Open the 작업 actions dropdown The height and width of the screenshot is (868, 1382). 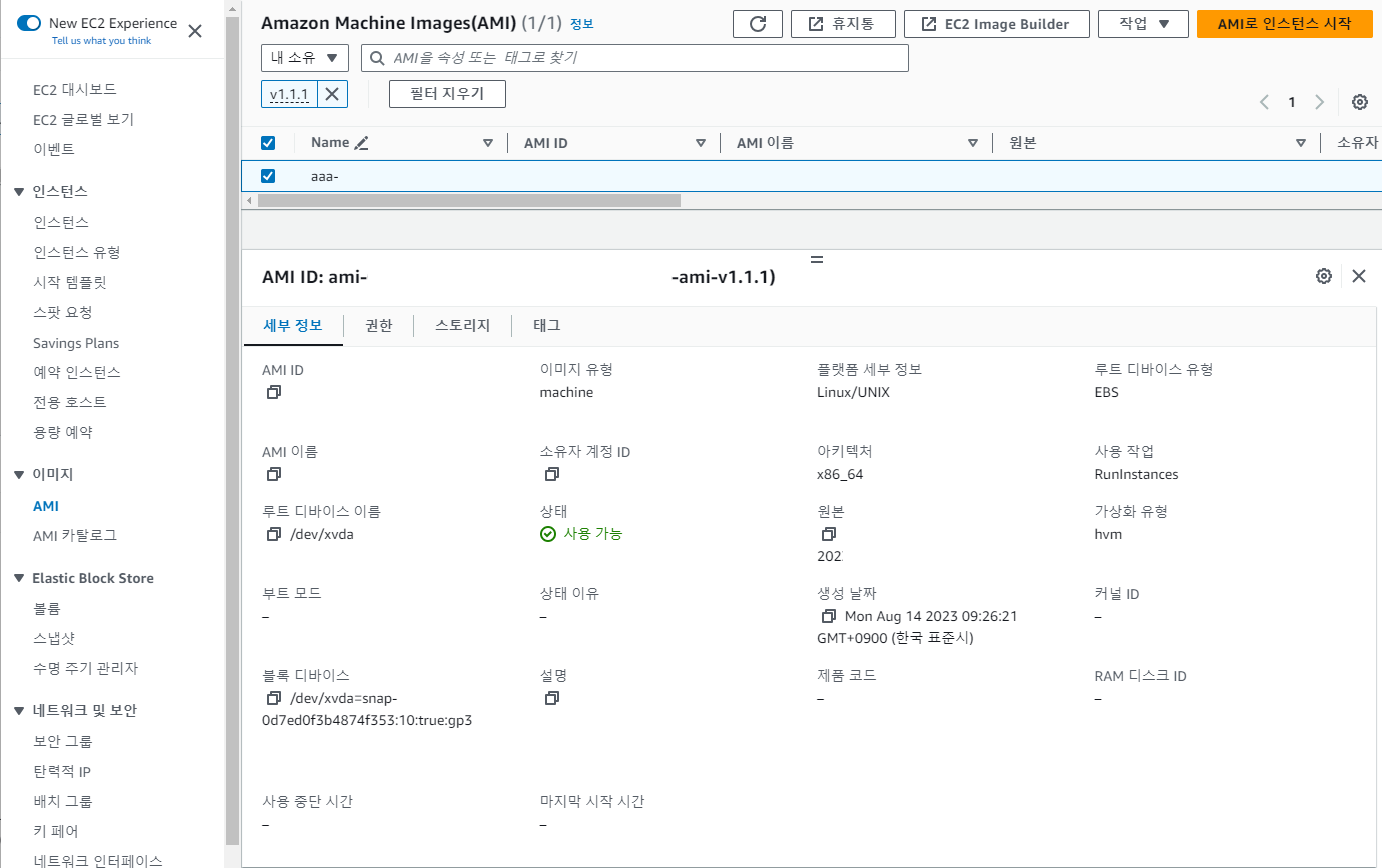(x=1143, y=24)
